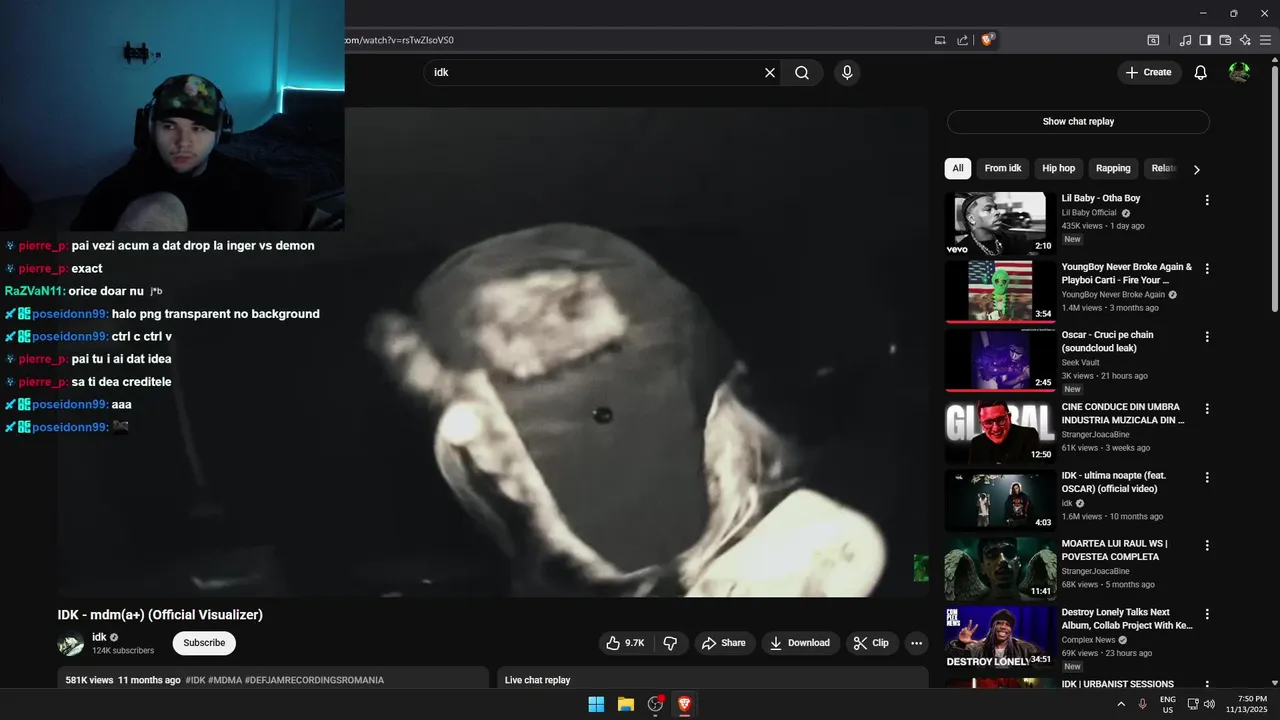
Task: Click the Create button
Action: coord(1149,72)
